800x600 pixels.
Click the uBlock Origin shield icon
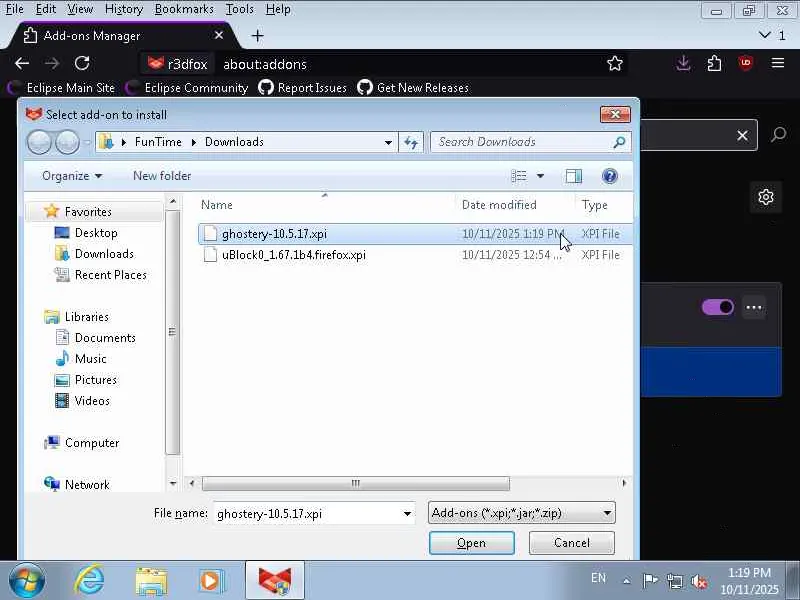(x=745, y=63)
